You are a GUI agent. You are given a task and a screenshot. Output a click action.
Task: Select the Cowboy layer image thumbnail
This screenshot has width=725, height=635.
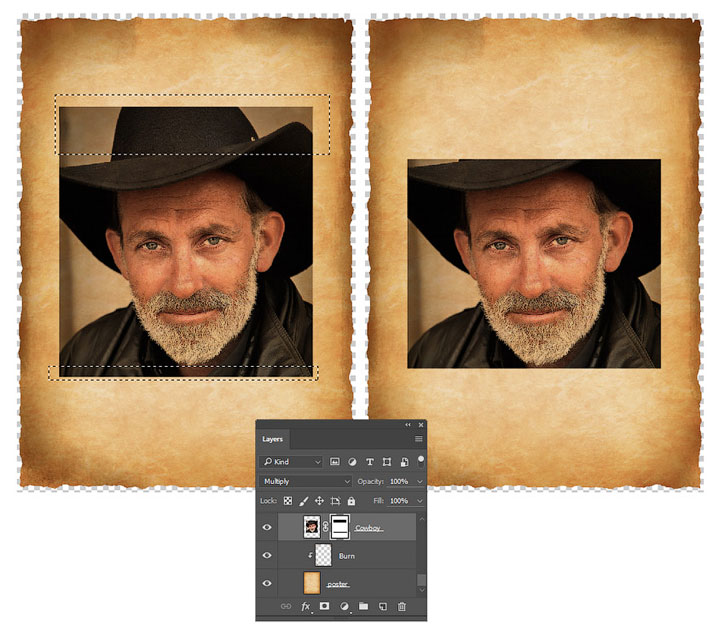[x=312, y=527]
